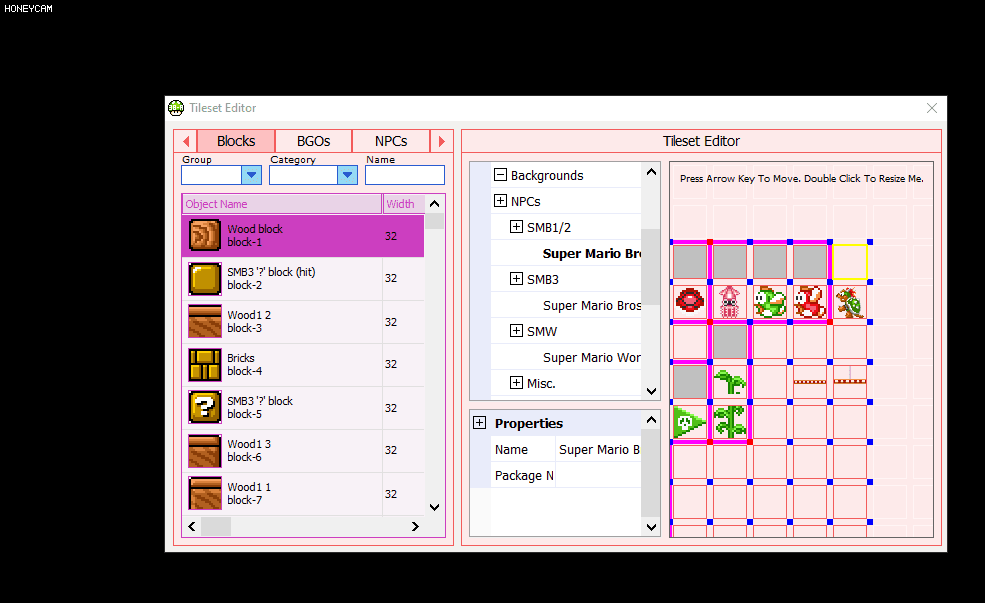Switch to the BGOs tab
This screenshot has width=985, height=603.
[313, 141]
